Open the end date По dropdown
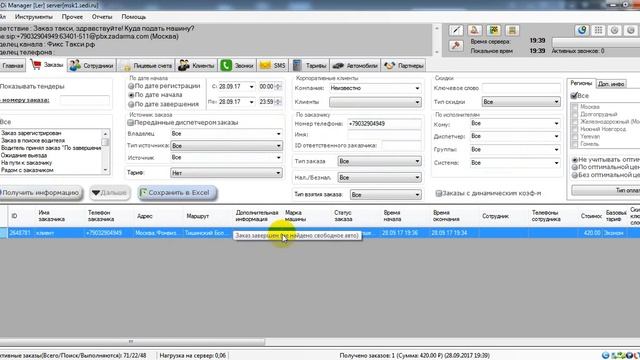The width and height of the screenshot is (640, 360). click(x=251, y=102)
